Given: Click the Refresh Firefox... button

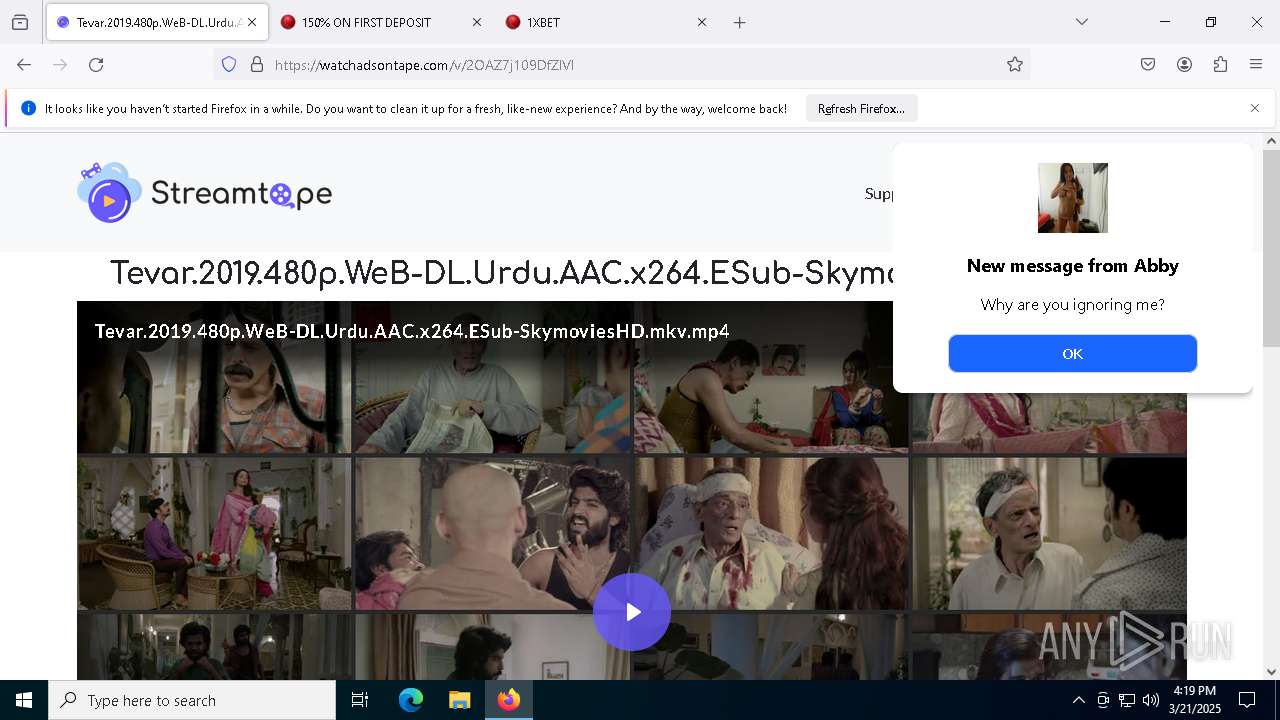Looking at the screenshot, I should coord(861,109).
